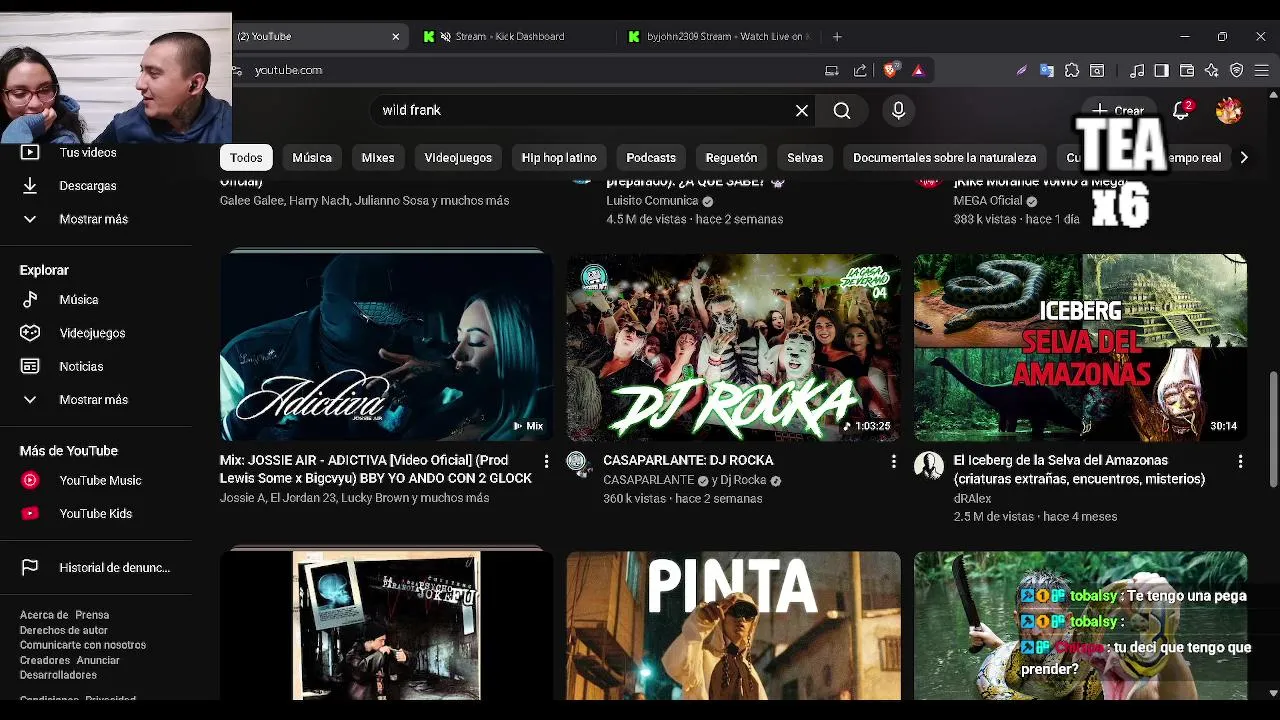Click the Derechos de autor footer link
This screenshot has width=1280, height=720.
tap(64, 630)
